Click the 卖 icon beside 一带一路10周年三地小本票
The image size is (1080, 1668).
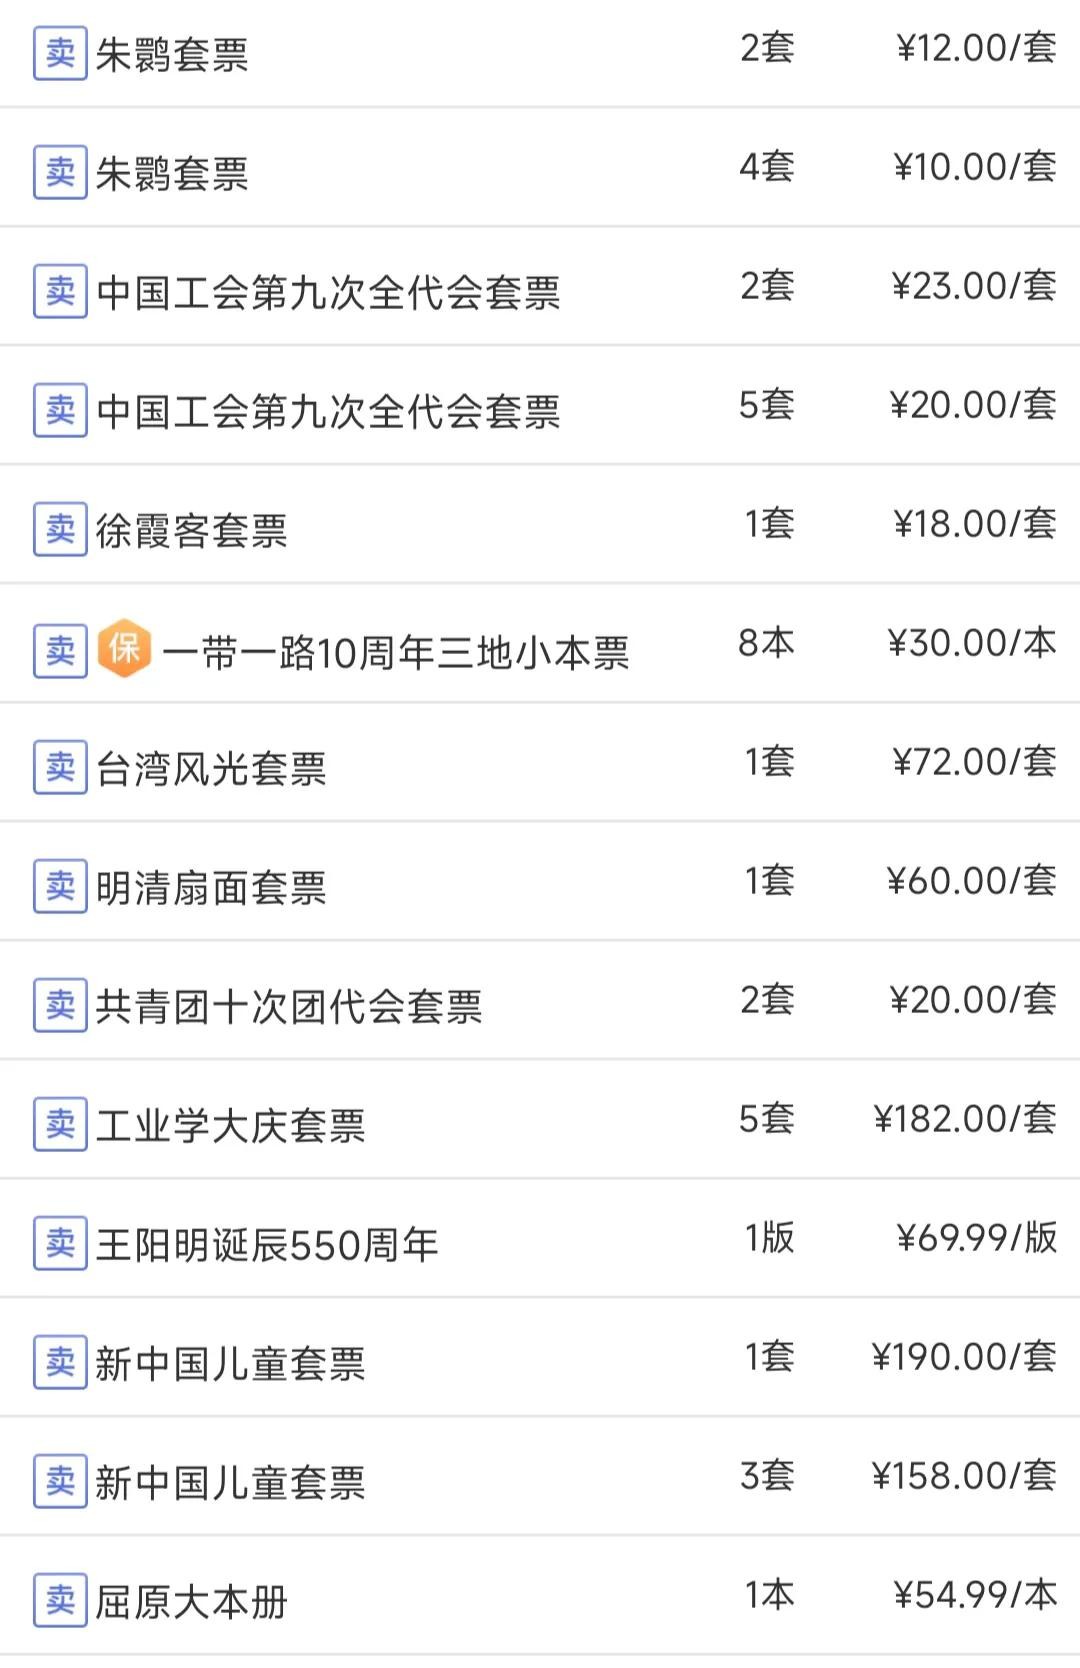click(x=60, y=651)
